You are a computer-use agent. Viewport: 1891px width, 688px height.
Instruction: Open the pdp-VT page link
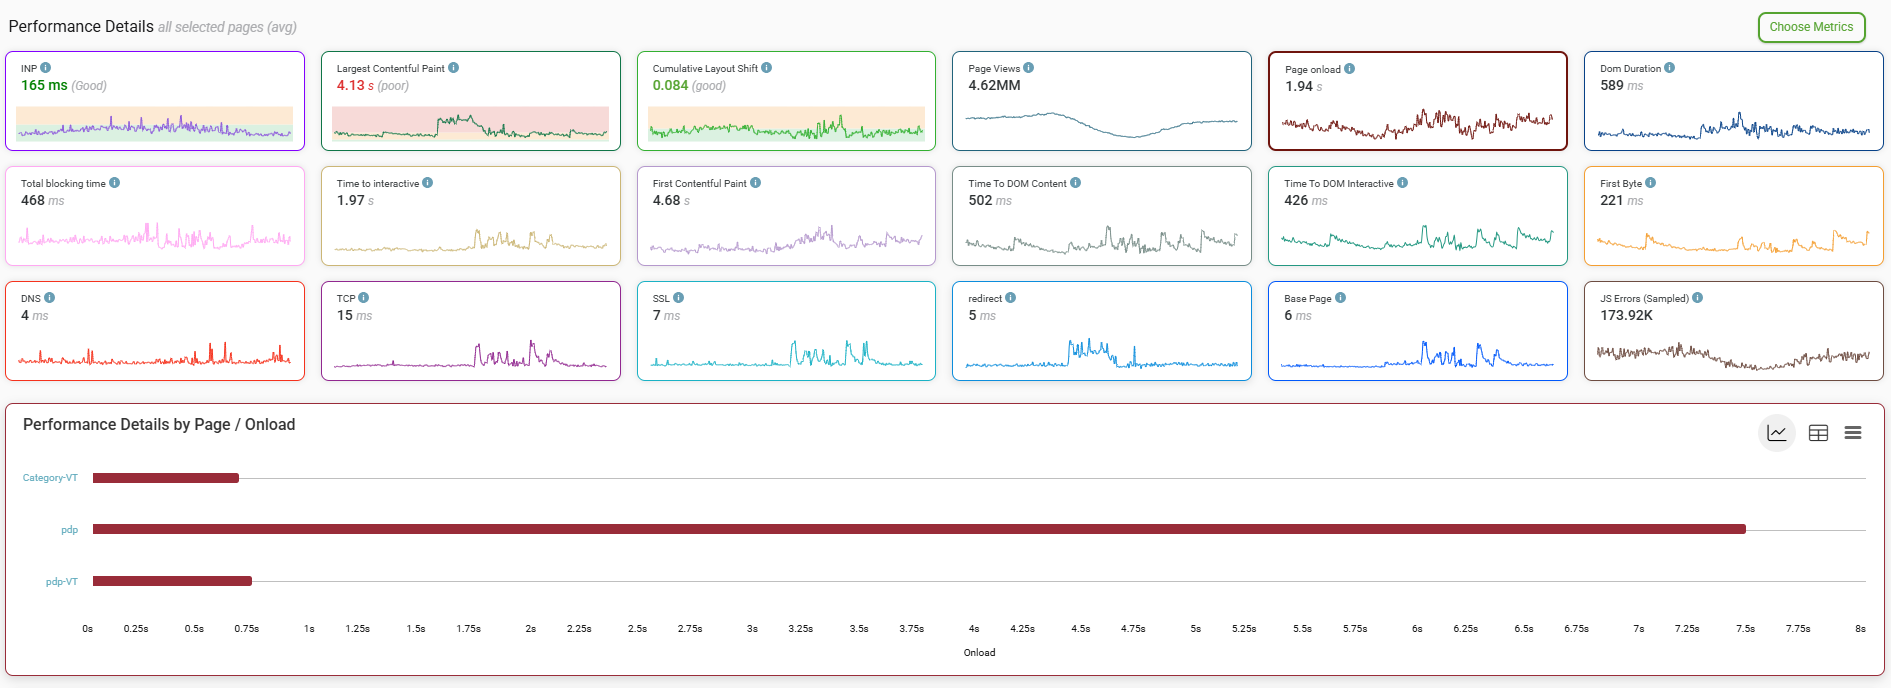point(62,582)
